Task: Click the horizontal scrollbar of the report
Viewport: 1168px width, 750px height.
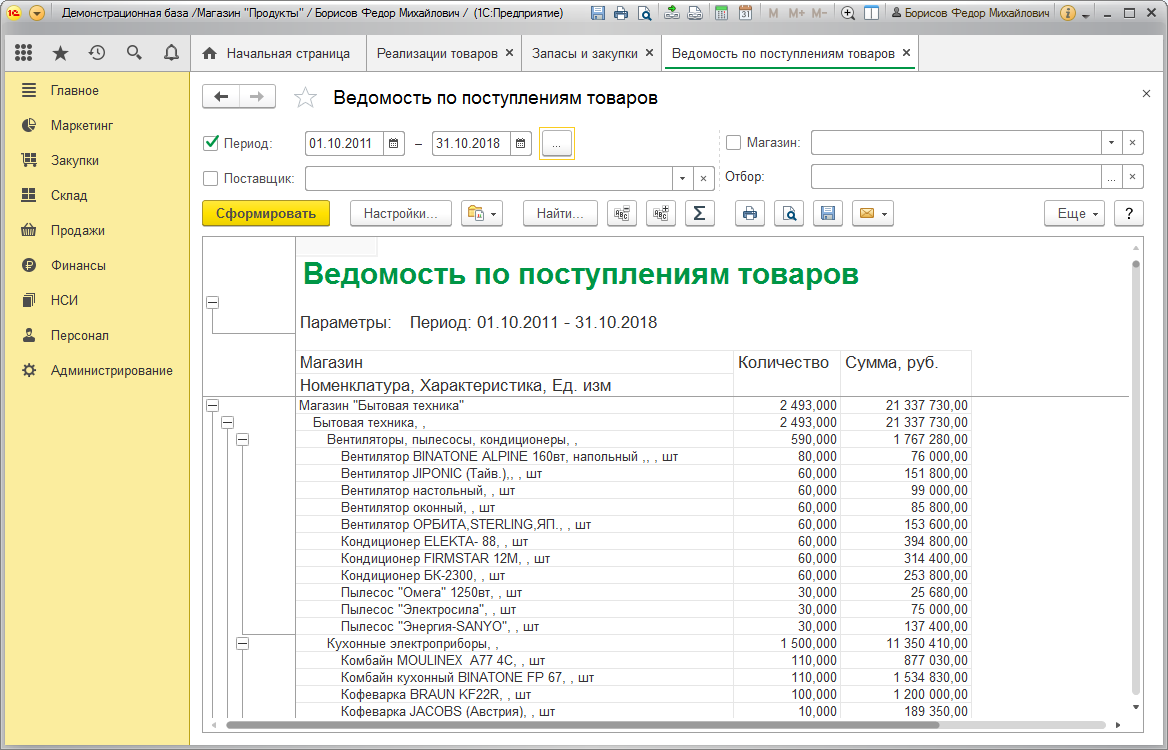Action: tap(583, 725)
